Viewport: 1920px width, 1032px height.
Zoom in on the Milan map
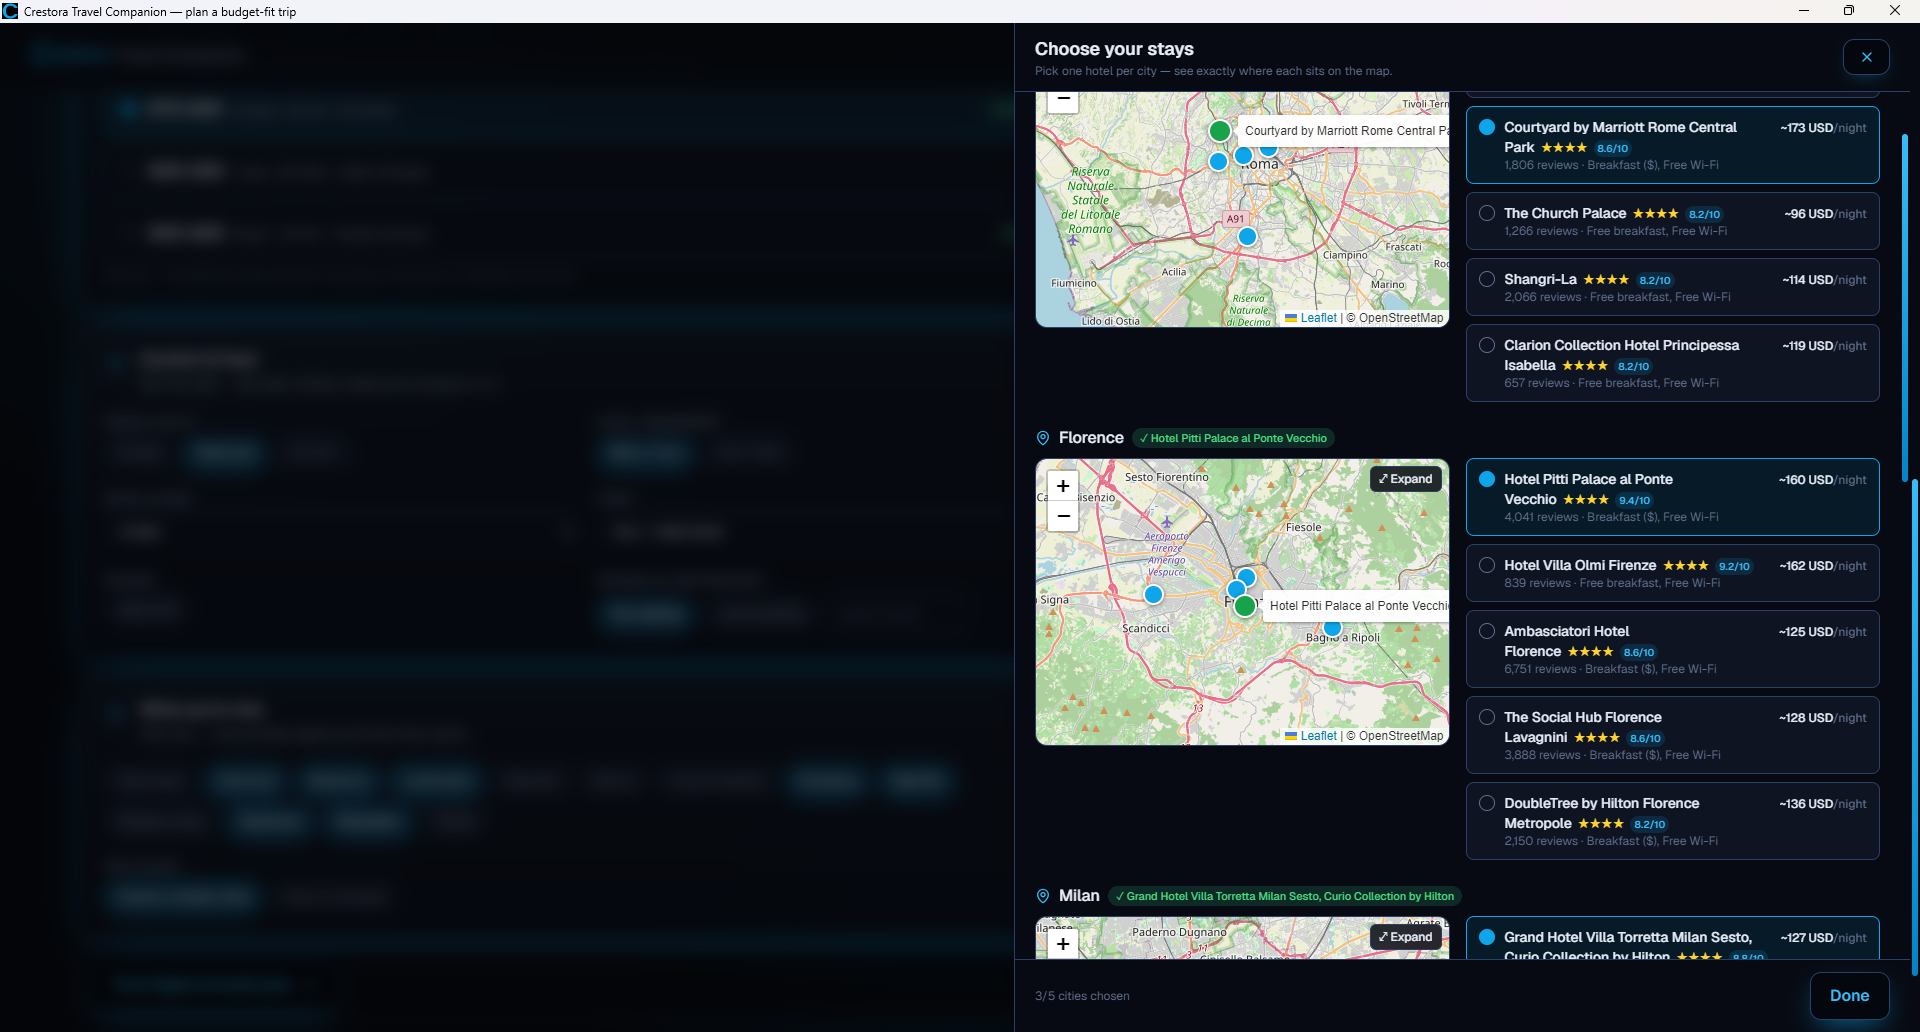pyautogui.click(x=1063, y=944)
